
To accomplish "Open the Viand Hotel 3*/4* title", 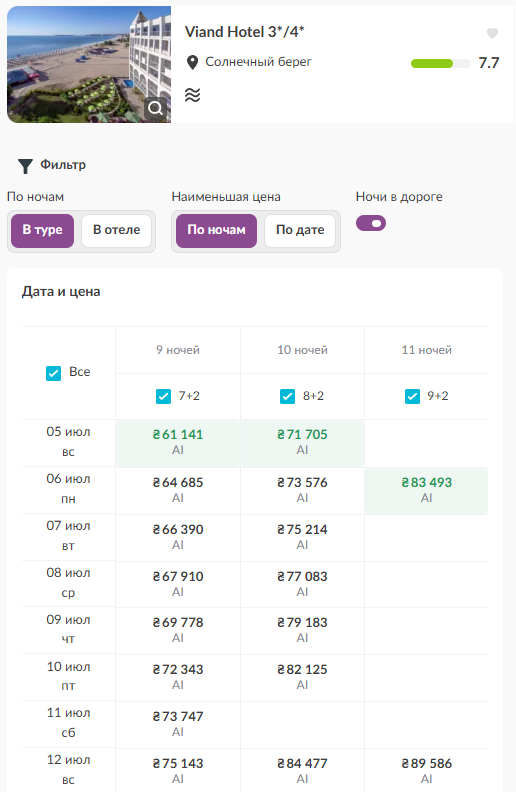I will click(x=245, y=32).
